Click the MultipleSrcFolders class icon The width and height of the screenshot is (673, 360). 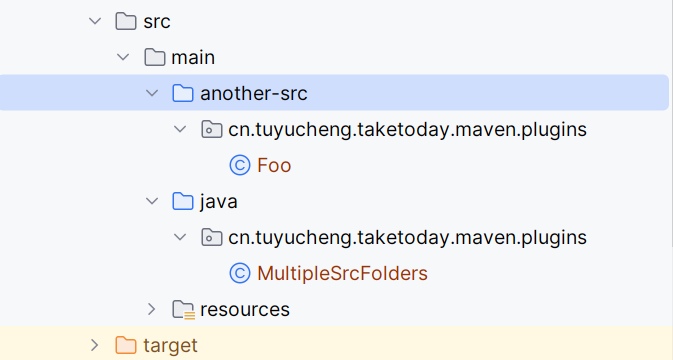[240, 273]
